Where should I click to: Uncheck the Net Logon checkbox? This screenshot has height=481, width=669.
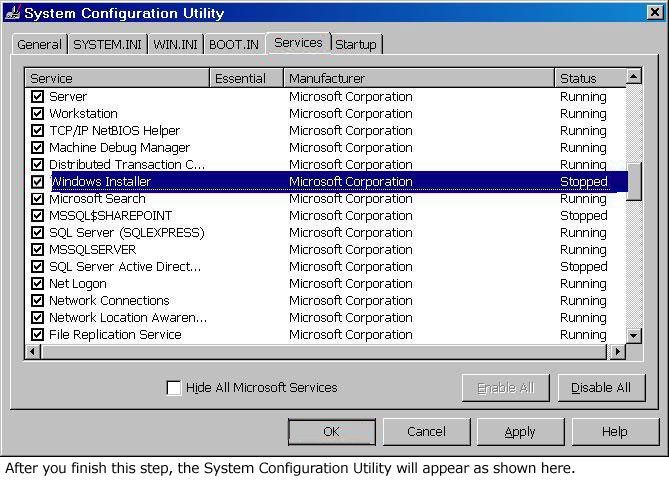[38, 283]
